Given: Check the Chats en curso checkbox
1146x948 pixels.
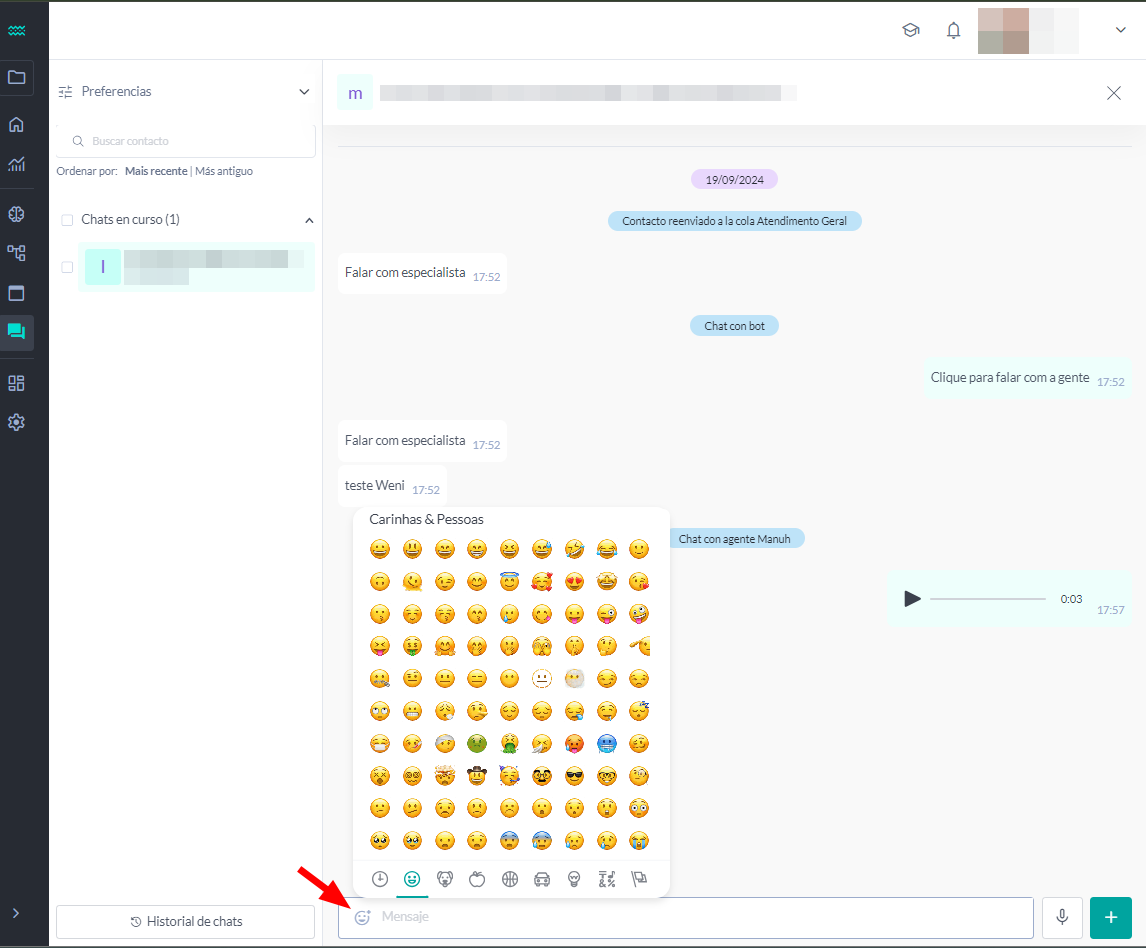Looking at the screenshot, I should pyautogui.click(x=66, y=219).
